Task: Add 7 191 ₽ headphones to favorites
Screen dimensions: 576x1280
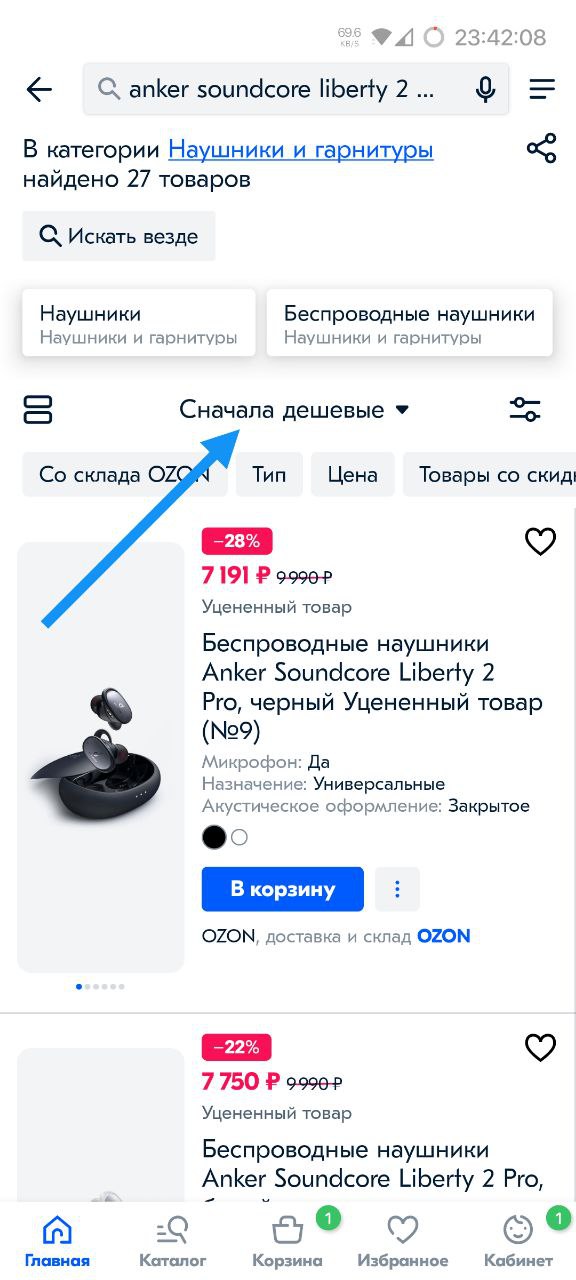Action: click(x=540, y=542)
